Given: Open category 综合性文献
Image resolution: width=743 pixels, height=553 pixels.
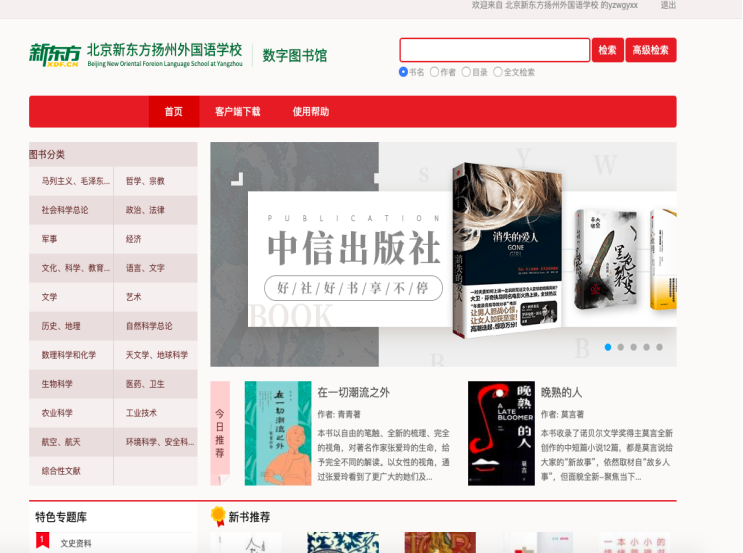Looking at the screenshot, I should coord(61,471).
